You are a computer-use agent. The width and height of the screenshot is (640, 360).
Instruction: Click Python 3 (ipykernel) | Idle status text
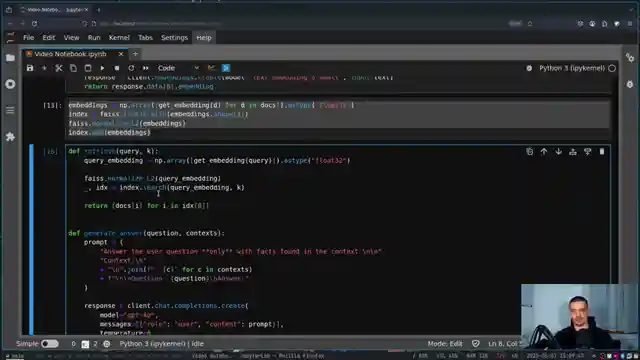tap(162, 344)
